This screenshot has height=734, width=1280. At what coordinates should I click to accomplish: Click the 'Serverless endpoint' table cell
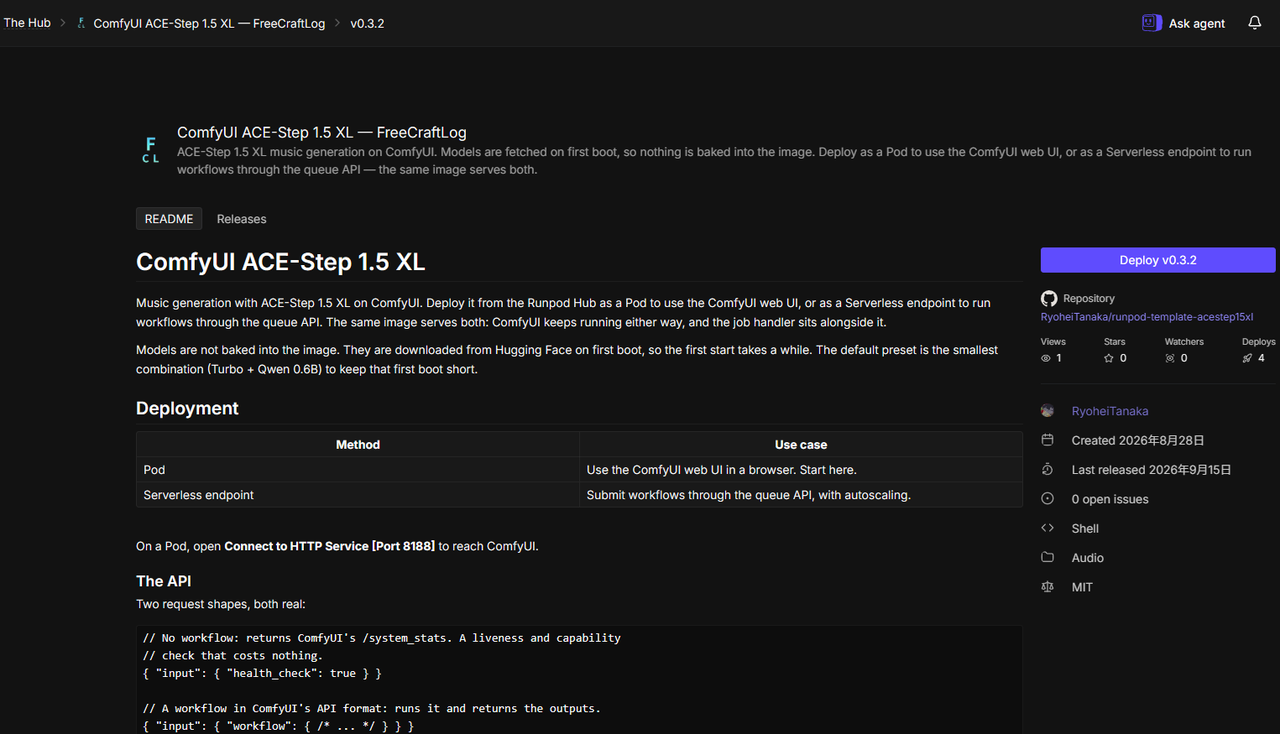(x=358, y=495)
